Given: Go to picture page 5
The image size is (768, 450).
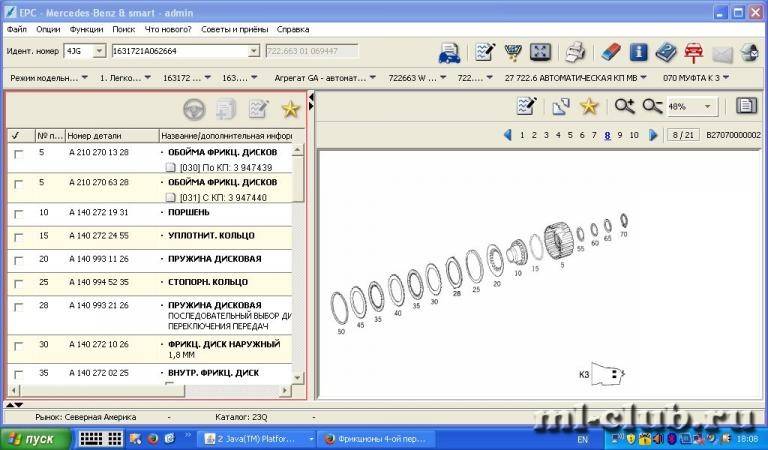Looking at the screenshot, I should 570,135.
